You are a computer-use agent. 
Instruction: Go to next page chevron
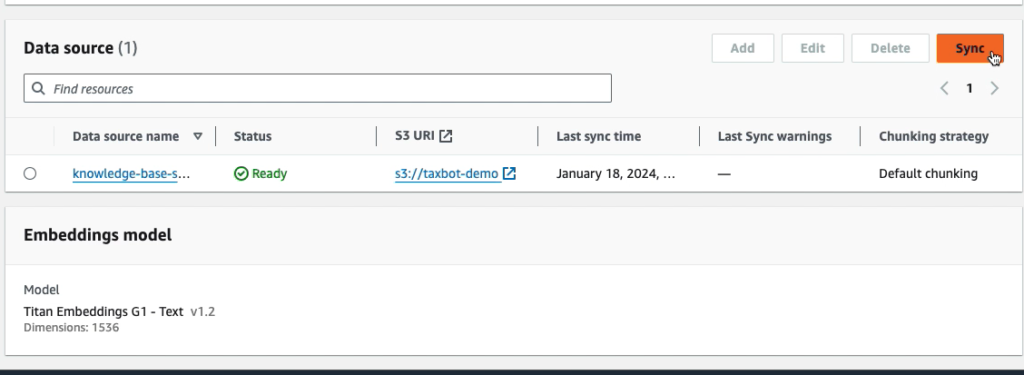click(995, 88)
